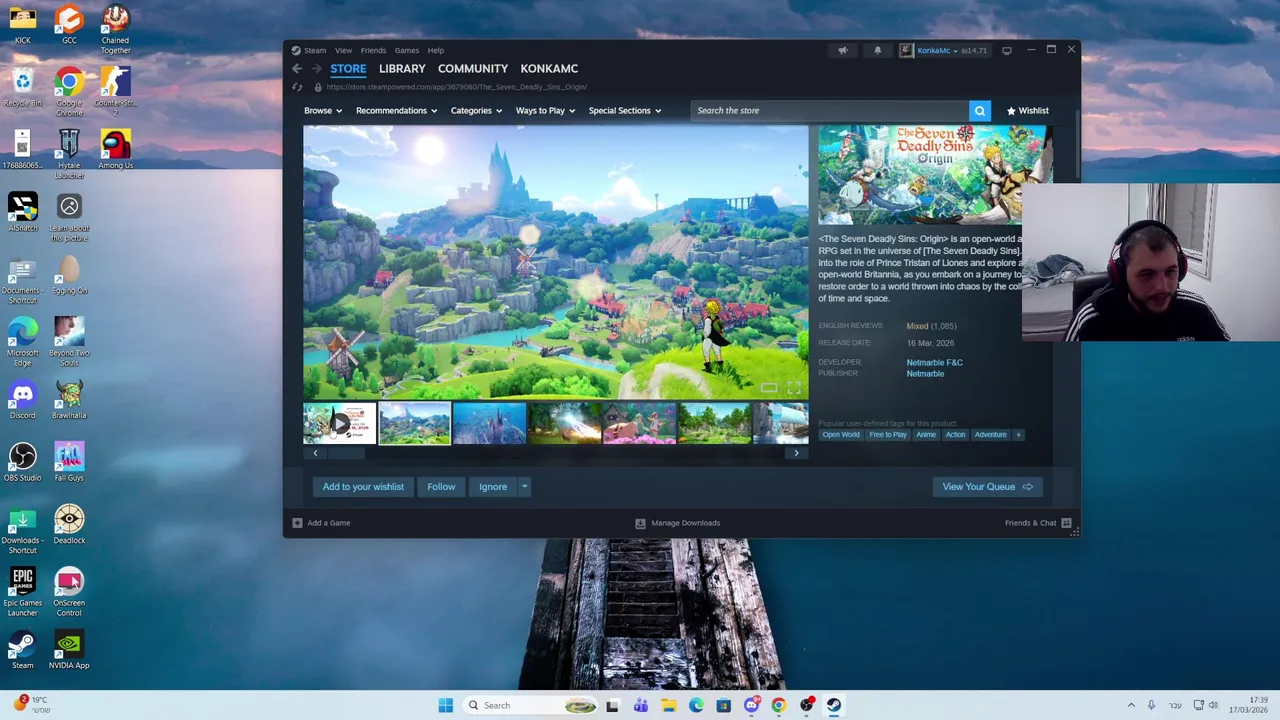The height and width of the screenshot is (720, 1280).
Task: Open Google Chrome desktop shortcut
Action: click(x=69, y=92)
